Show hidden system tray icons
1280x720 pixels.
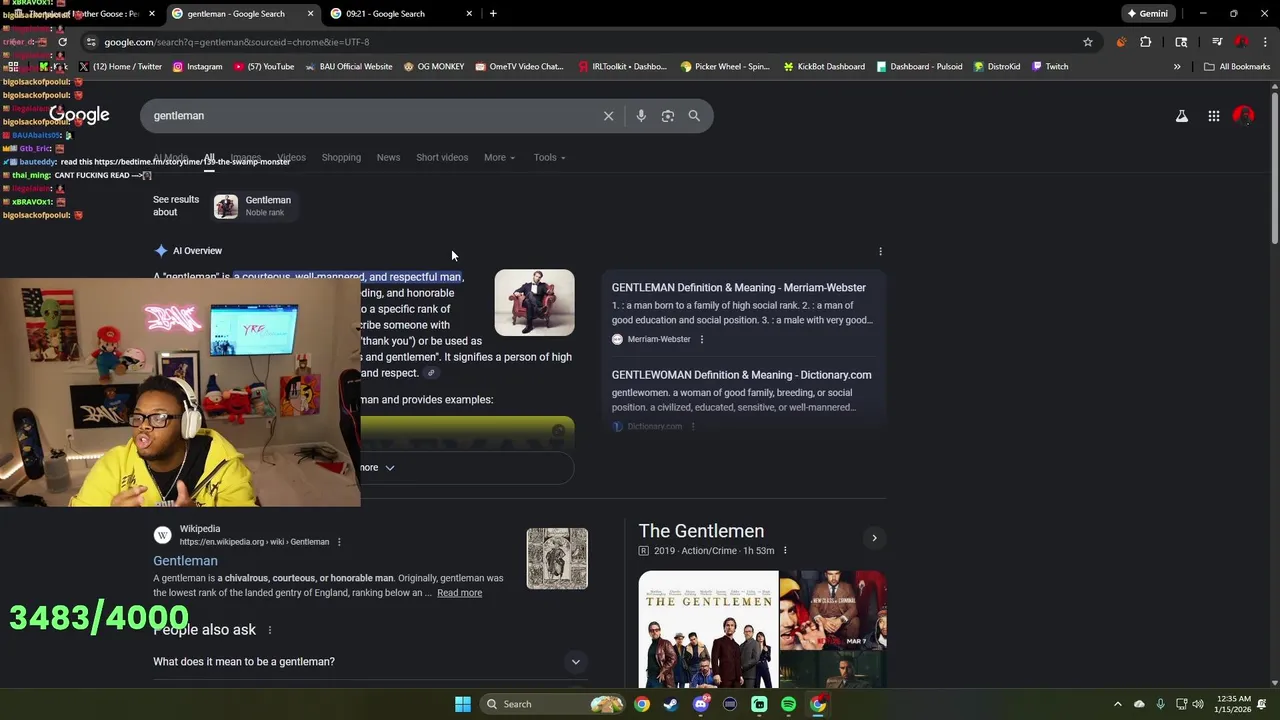(x=1118, y=704)
